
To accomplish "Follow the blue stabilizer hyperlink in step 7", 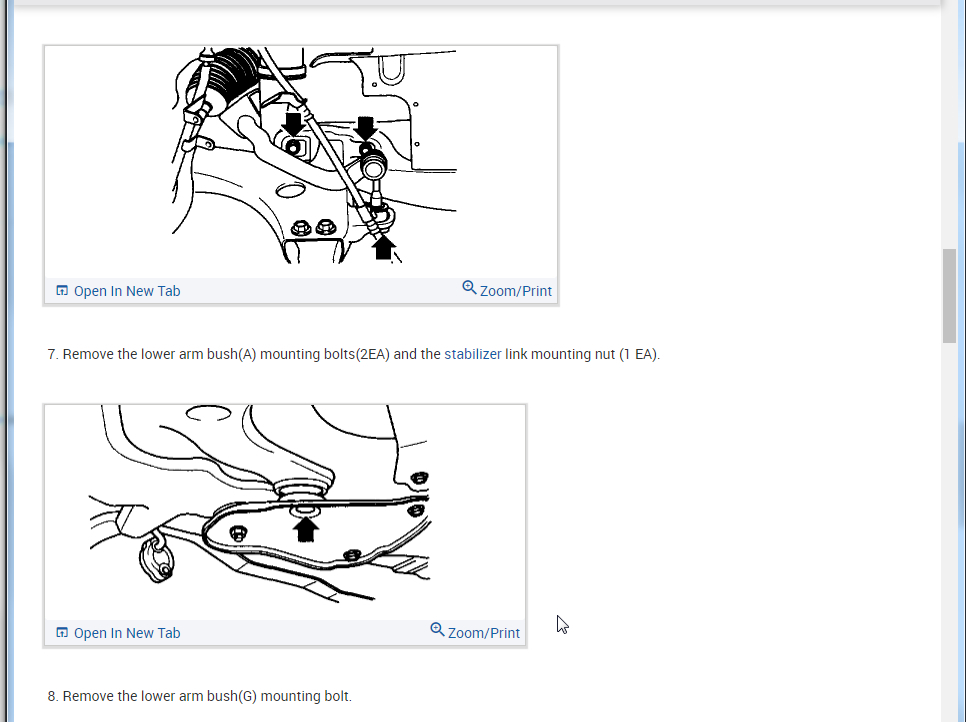I will click(473, 354).
